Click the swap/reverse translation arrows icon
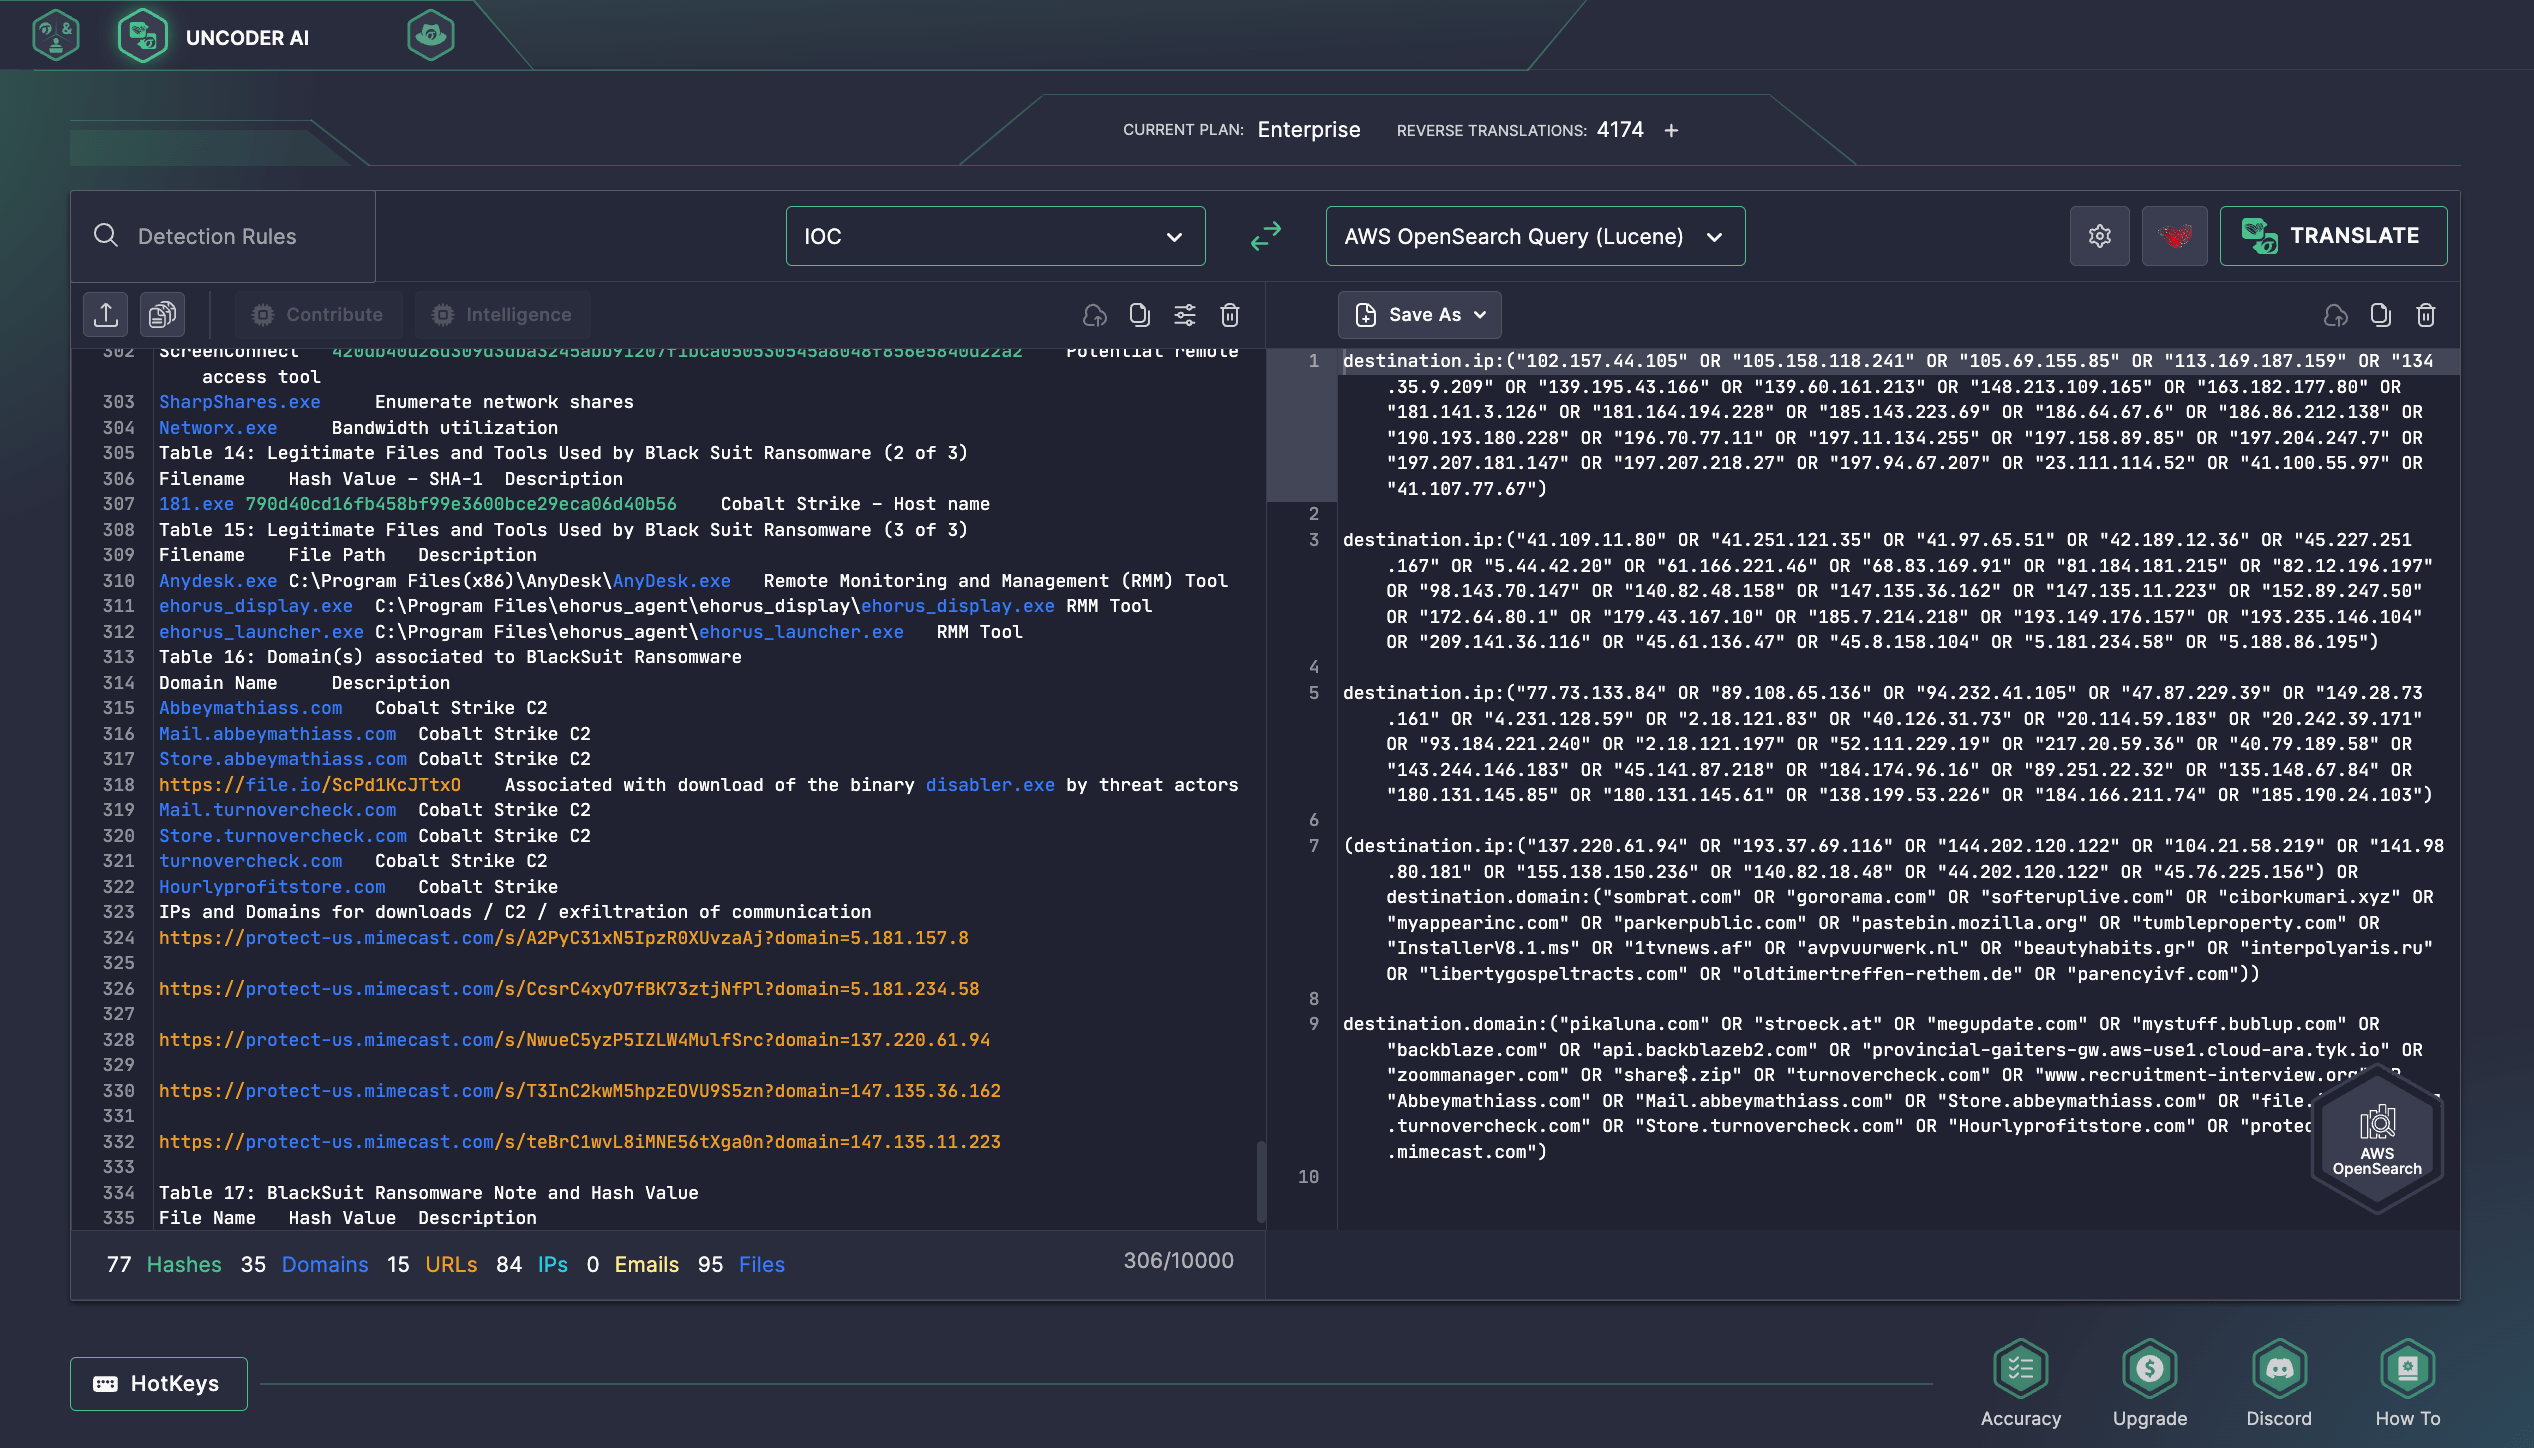 [1267, 233]
